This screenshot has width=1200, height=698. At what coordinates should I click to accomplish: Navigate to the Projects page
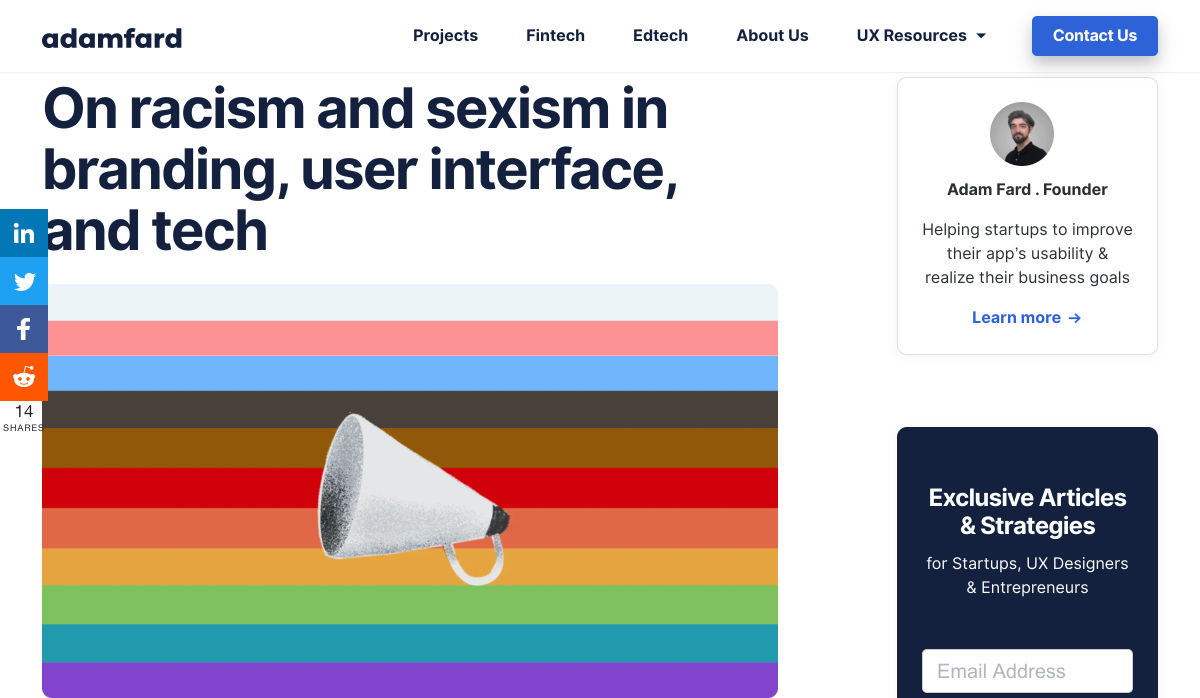click(x=445, y=36)
